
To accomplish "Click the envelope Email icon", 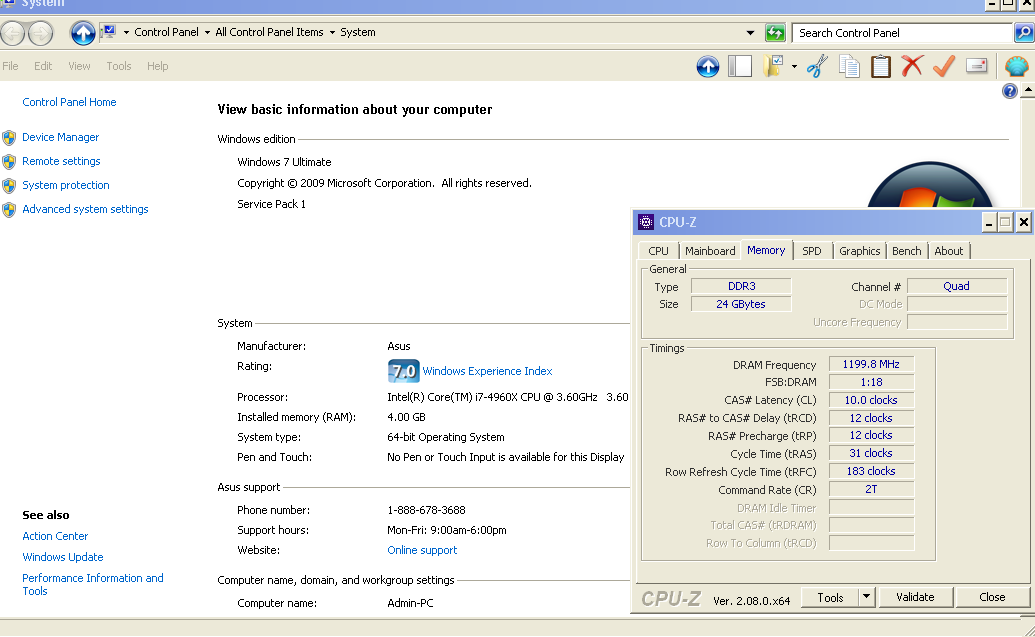I will click(x=976, y=65).
